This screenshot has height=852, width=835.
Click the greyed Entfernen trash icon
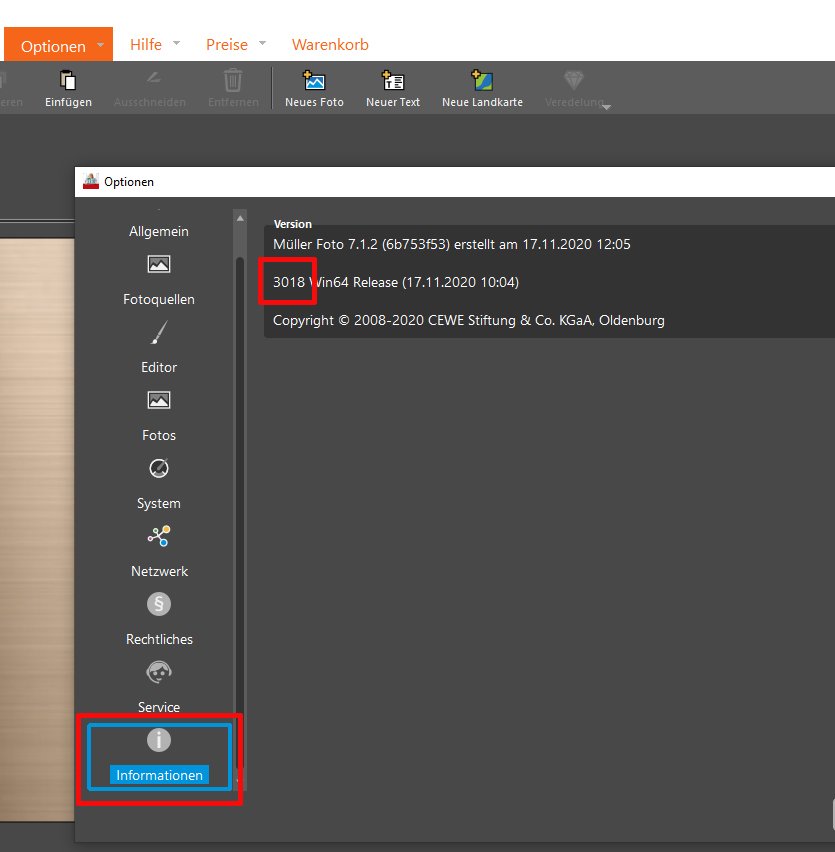233,80
